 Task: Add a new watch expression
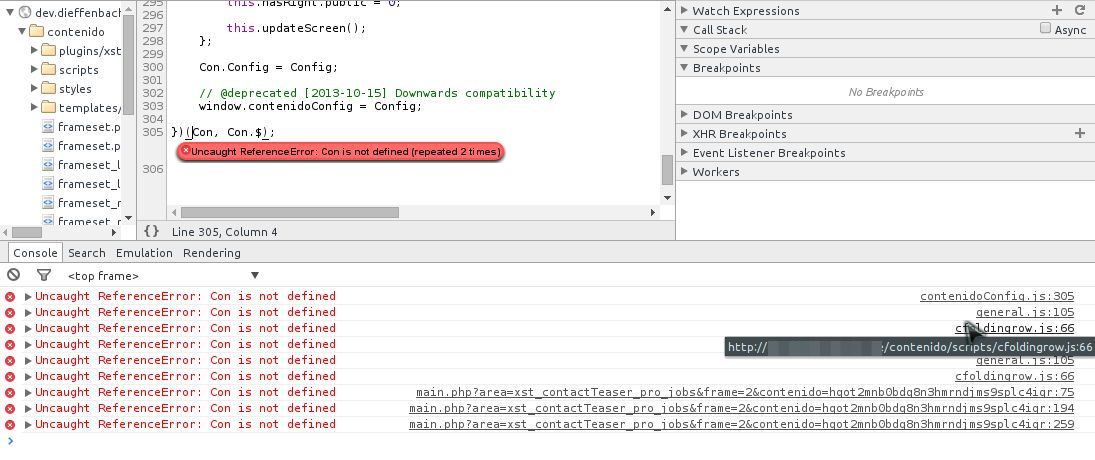pos(1057,10)
